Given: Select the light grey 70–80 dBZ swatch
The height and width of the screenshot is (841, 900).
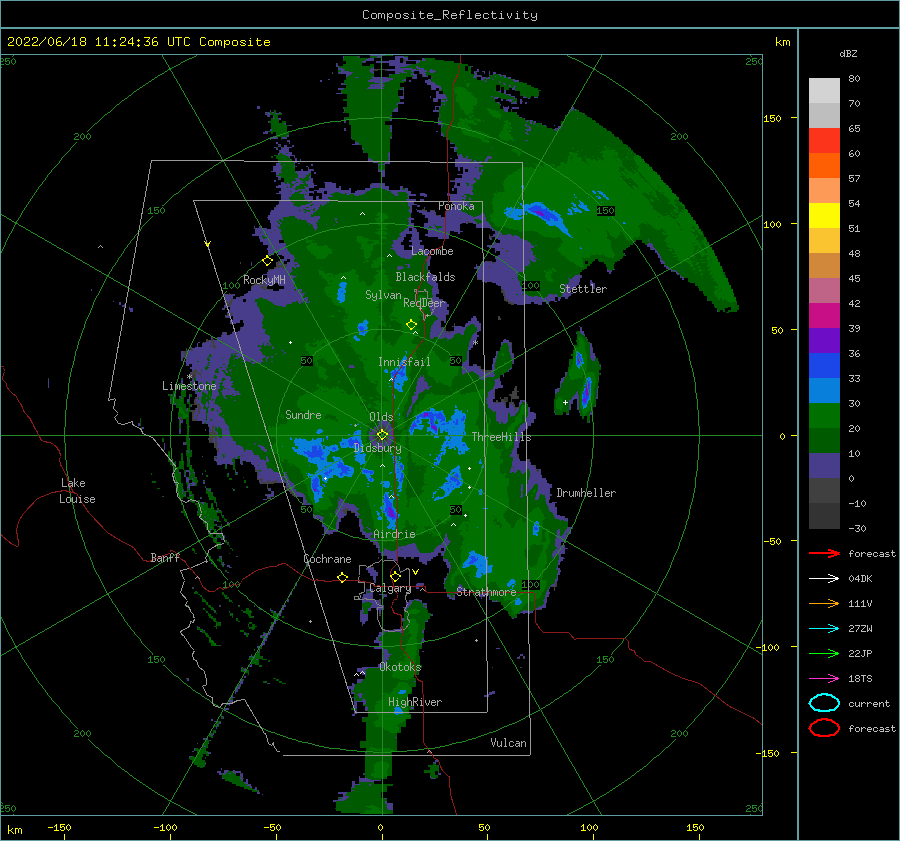Looking at the screenshot, I should click(824, 91).
